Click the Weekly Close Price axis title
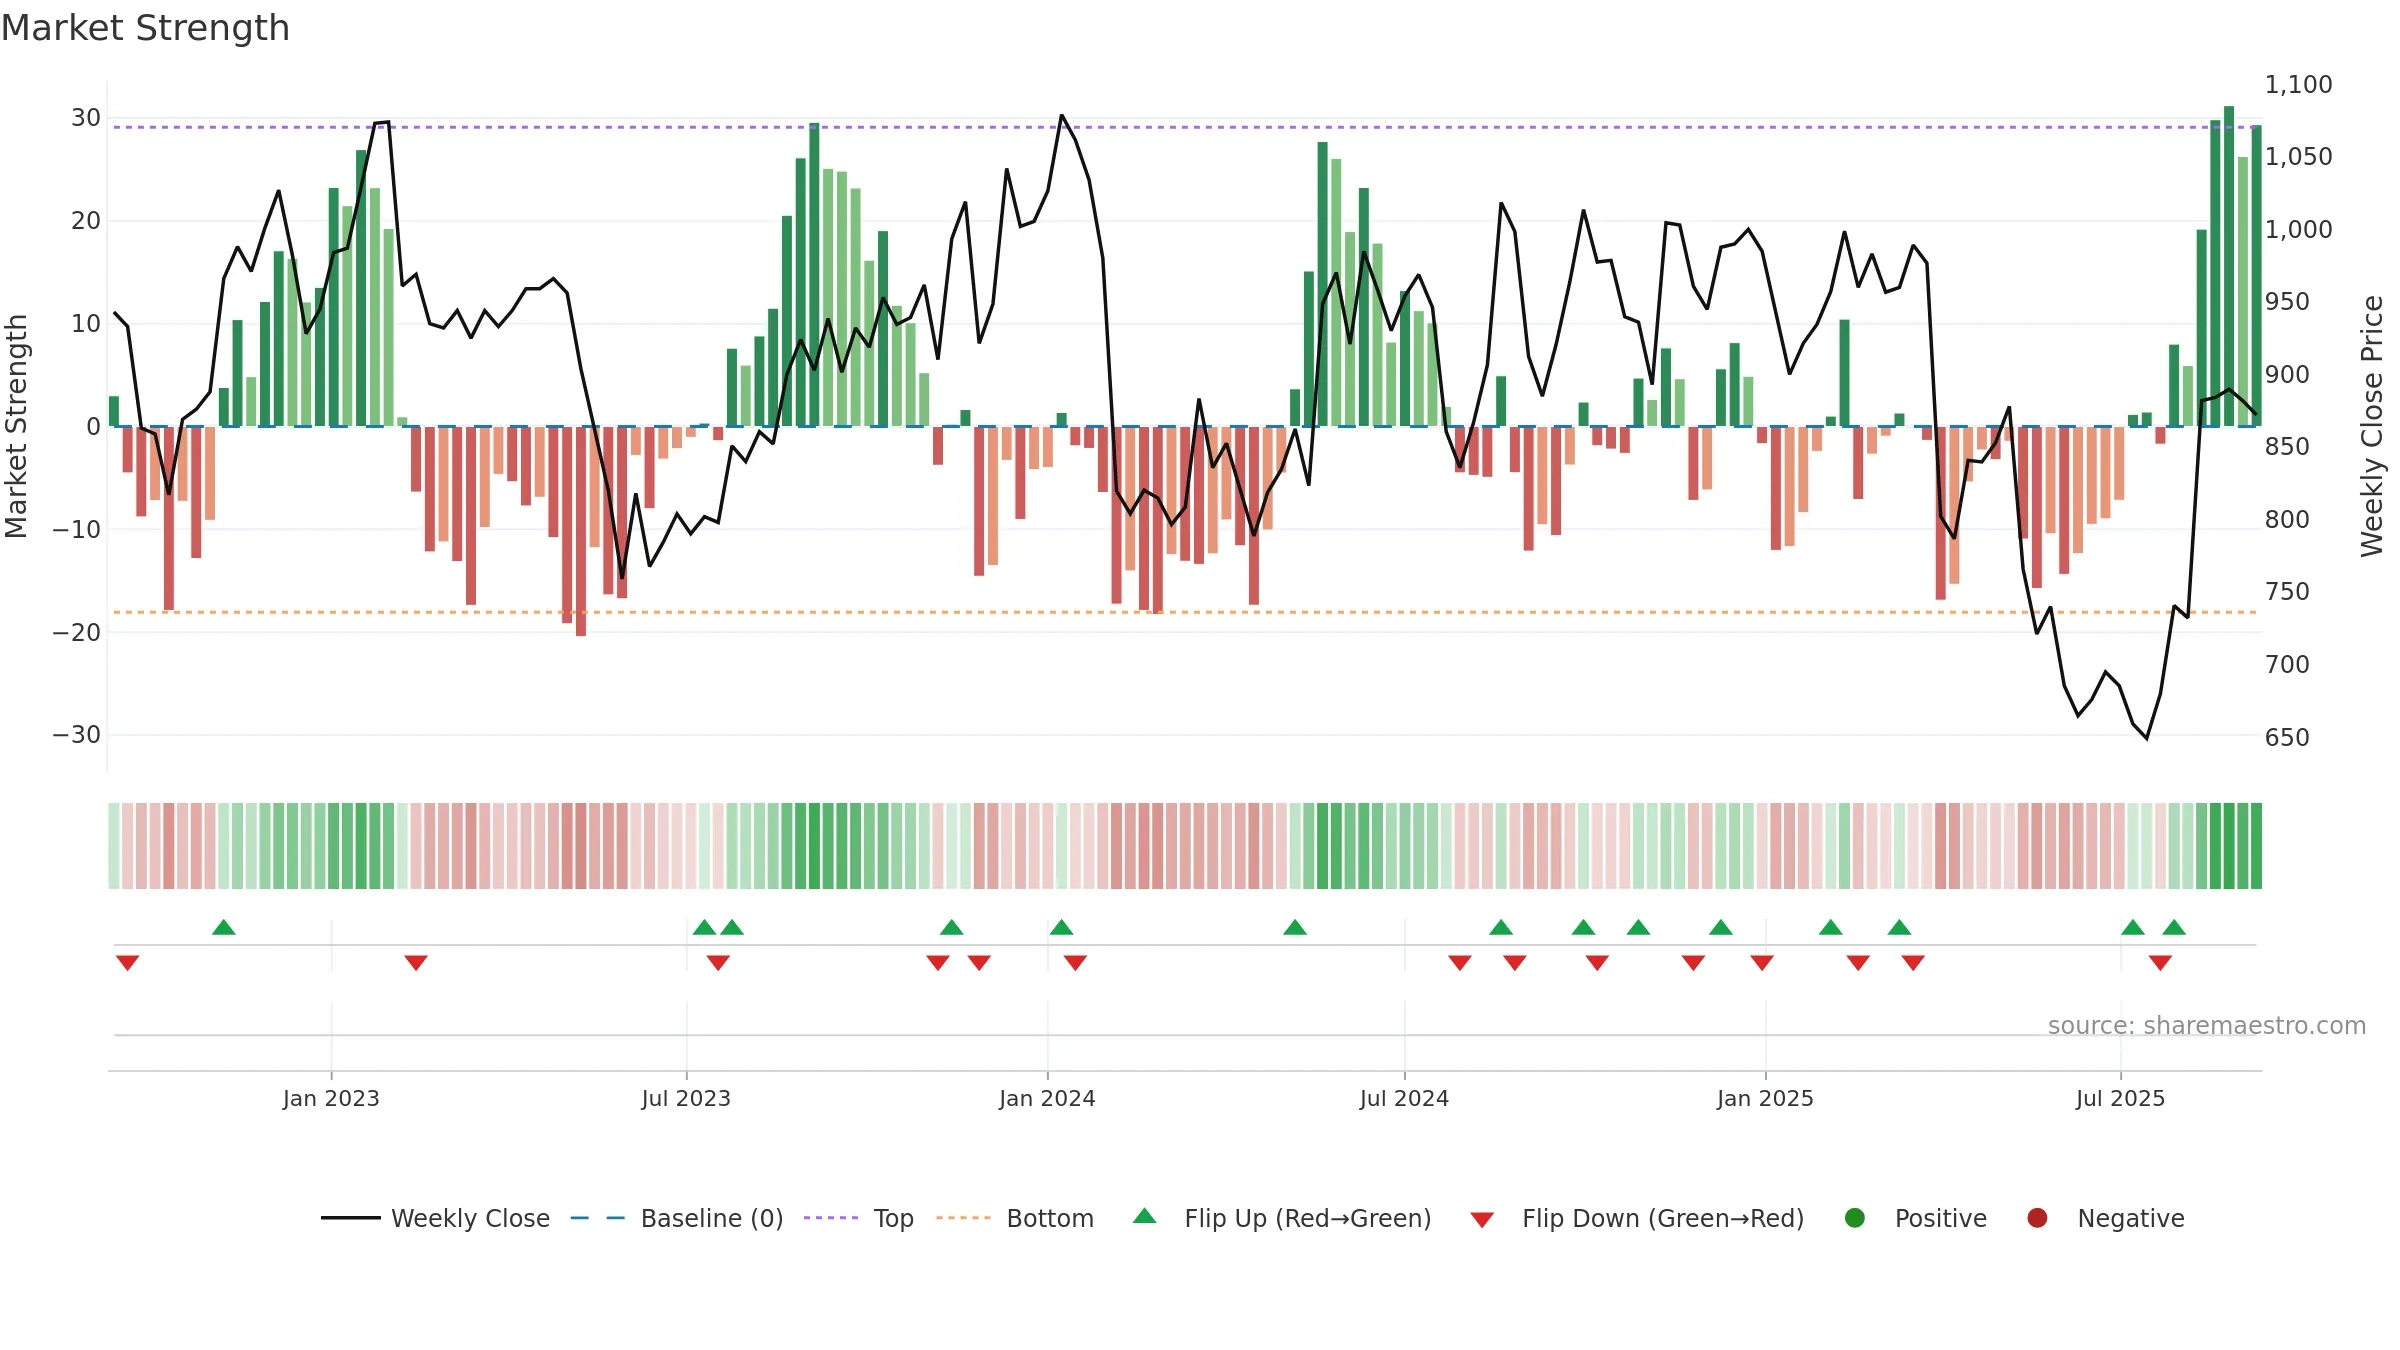The image size is (2400, 1350). tap(2372, 426)
